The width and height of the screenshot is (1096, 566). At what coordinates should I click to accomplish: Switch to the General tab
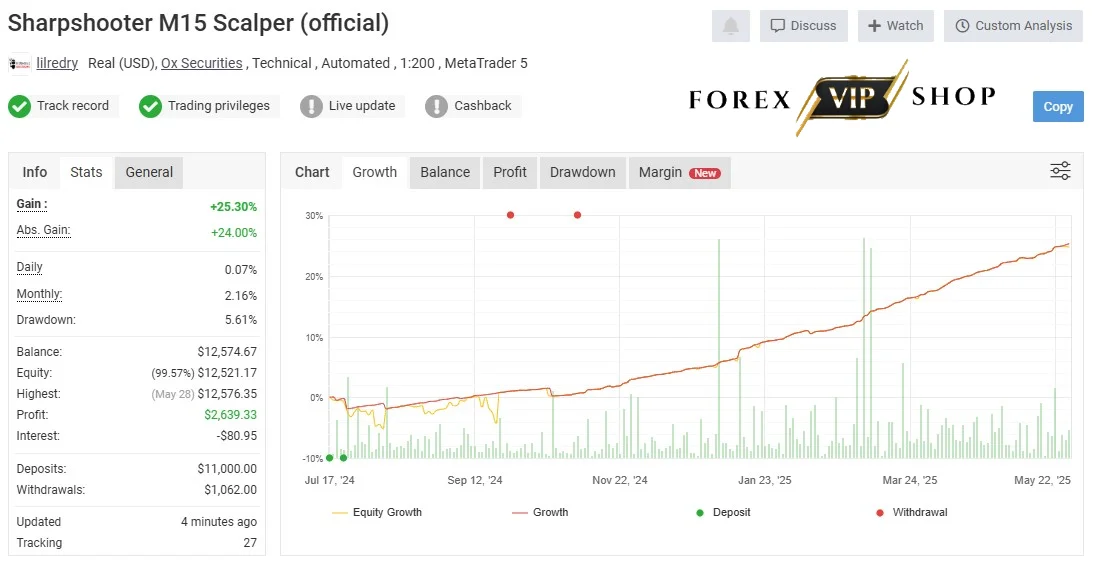coord(149,172)
